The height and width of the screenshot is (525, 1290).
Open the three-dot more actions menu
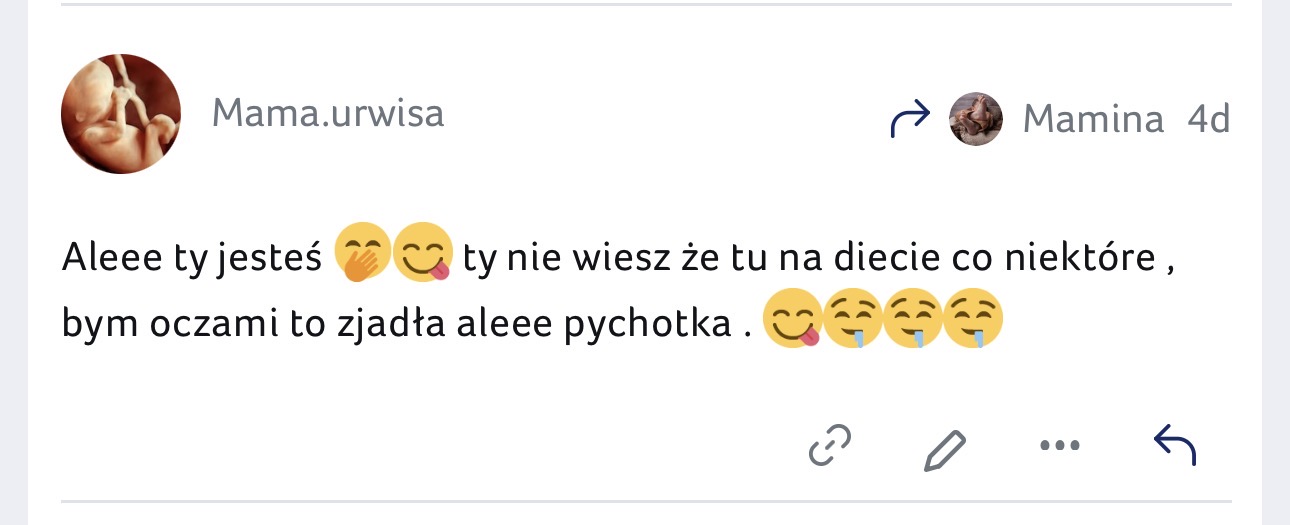point(1060,446)
